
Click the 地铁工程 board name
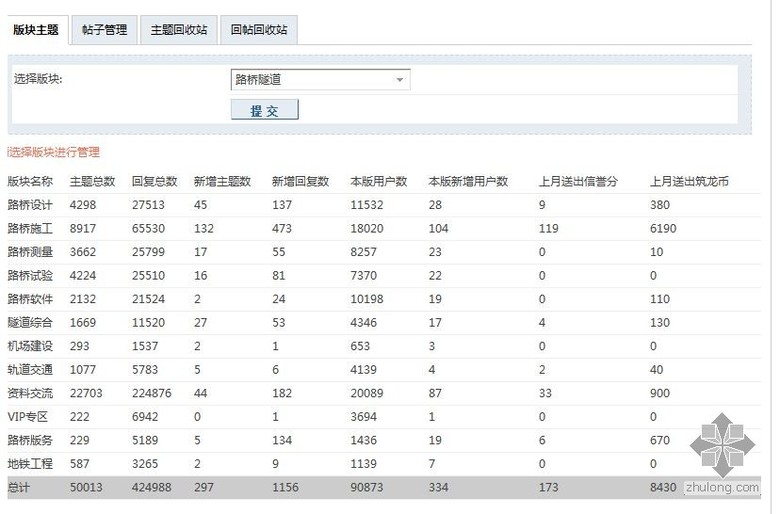click(30, 464)
